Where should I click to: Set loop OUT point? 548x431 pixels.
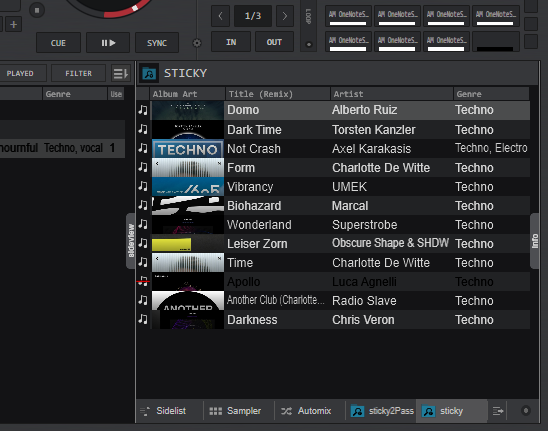[x=274, y=42]
